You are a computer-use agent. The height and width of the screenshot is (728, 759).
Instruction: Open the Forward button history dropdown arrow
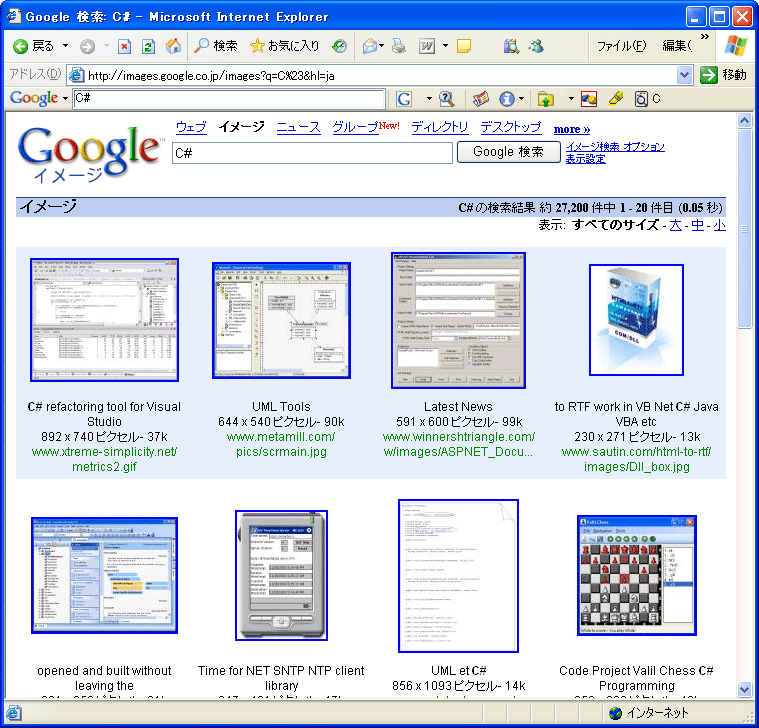(x=106, y=46)
